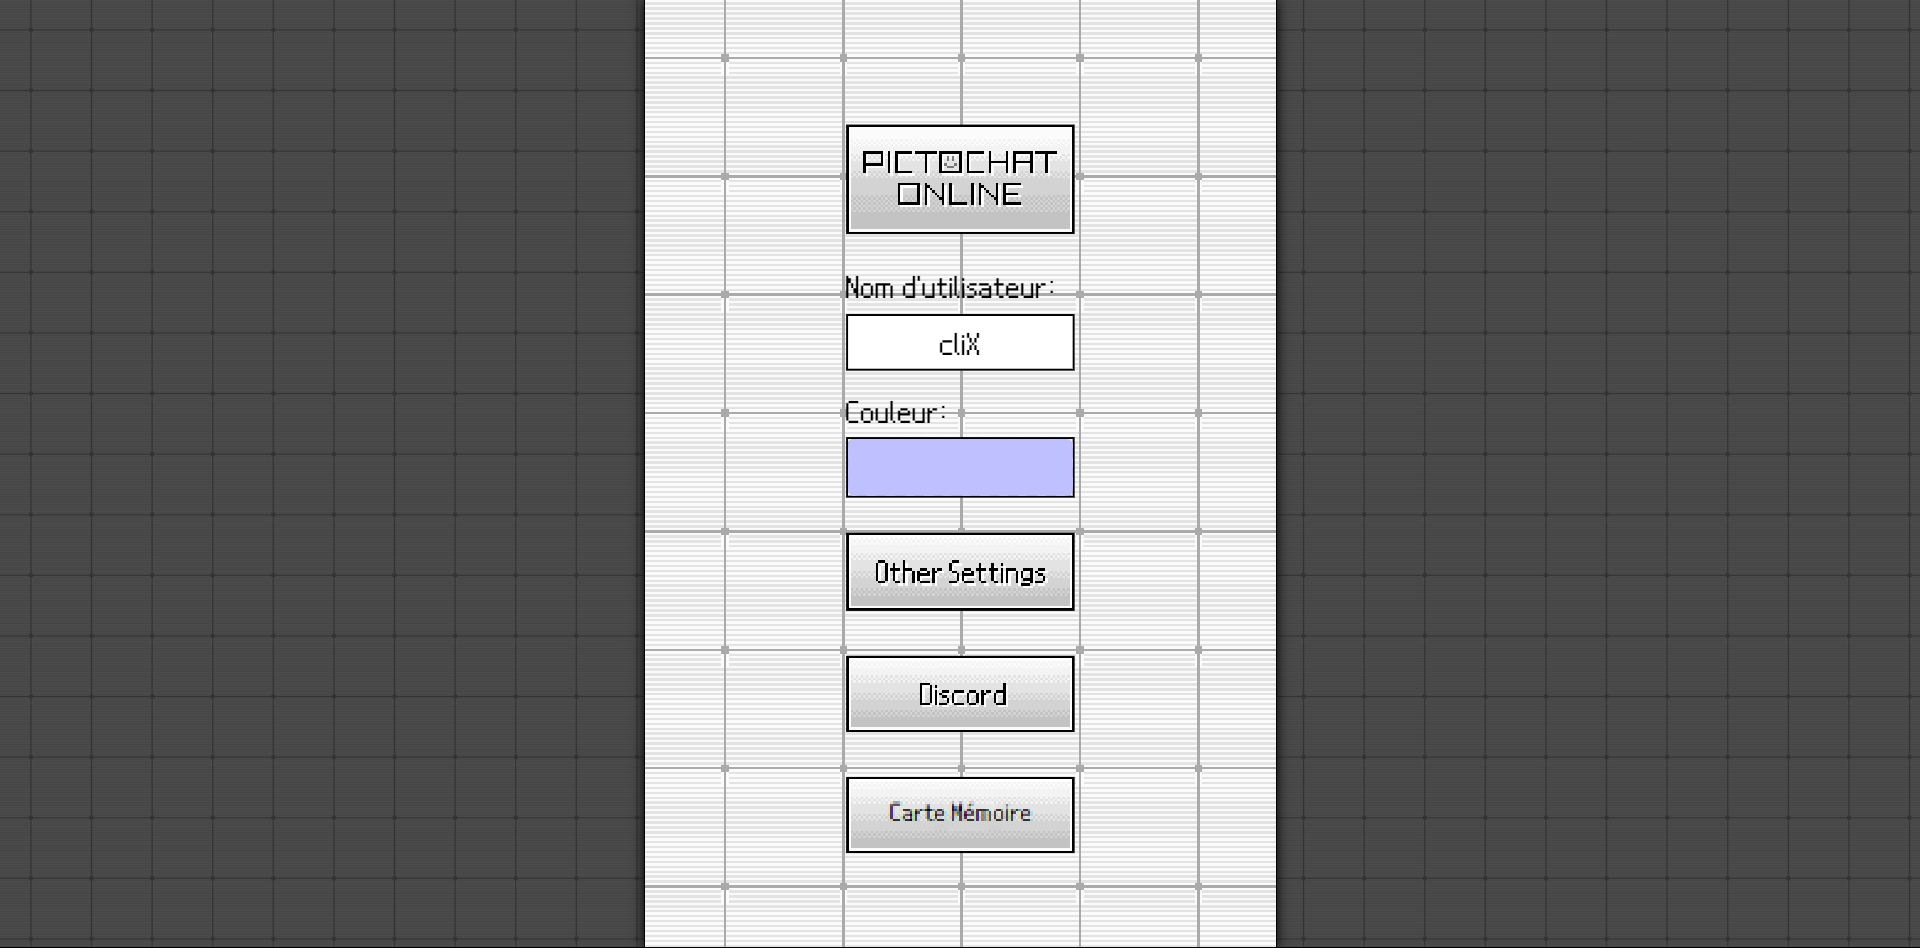The height and width of the screenshot is (948, 1920).
Task: Click the PictoChat Online logo
Action: coord(960,179)
